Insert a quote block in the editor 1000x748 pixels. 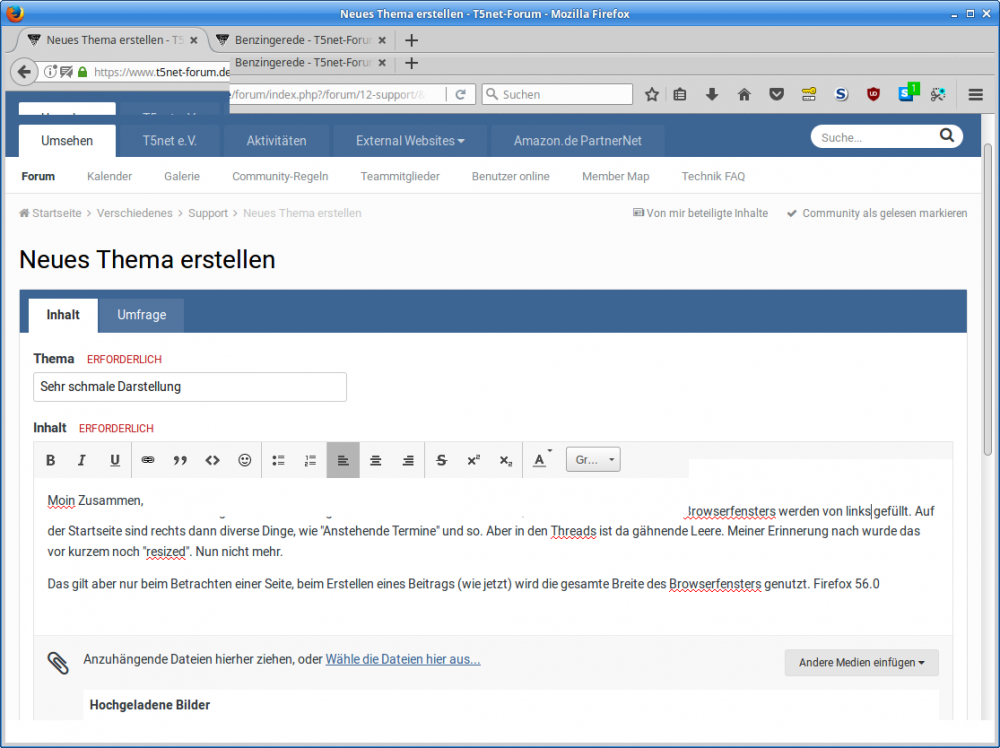click(x=180, y=460)
